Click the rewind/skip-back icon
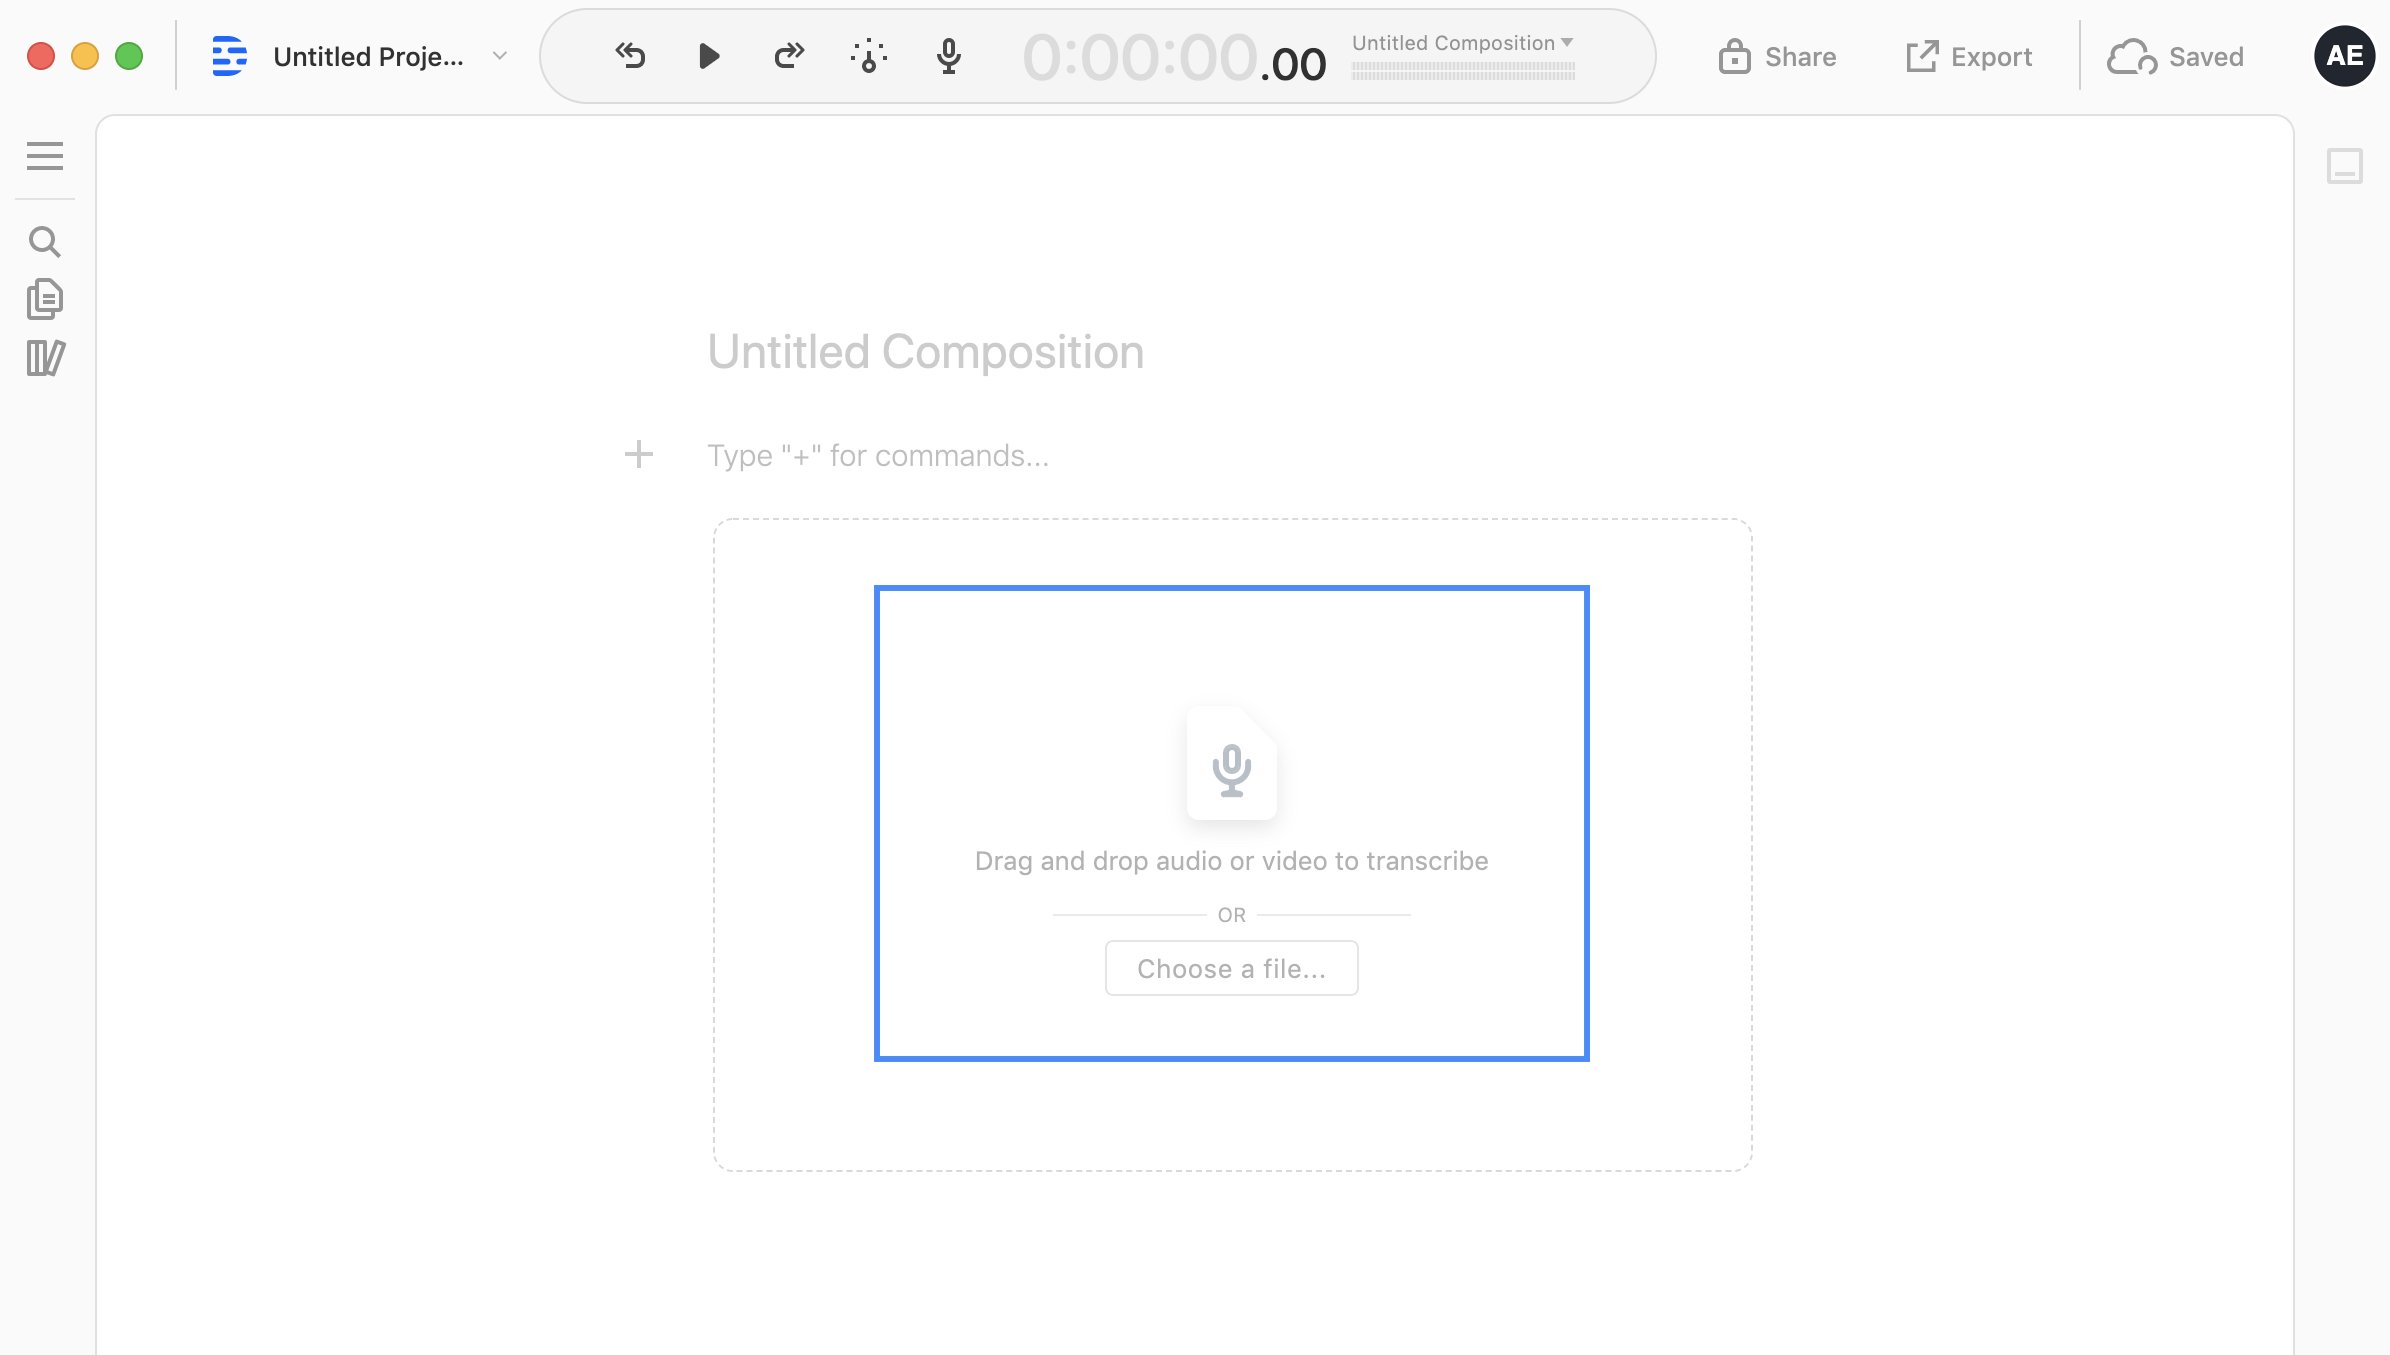The image size is (2390, 1355). click(x=629, y=56)
